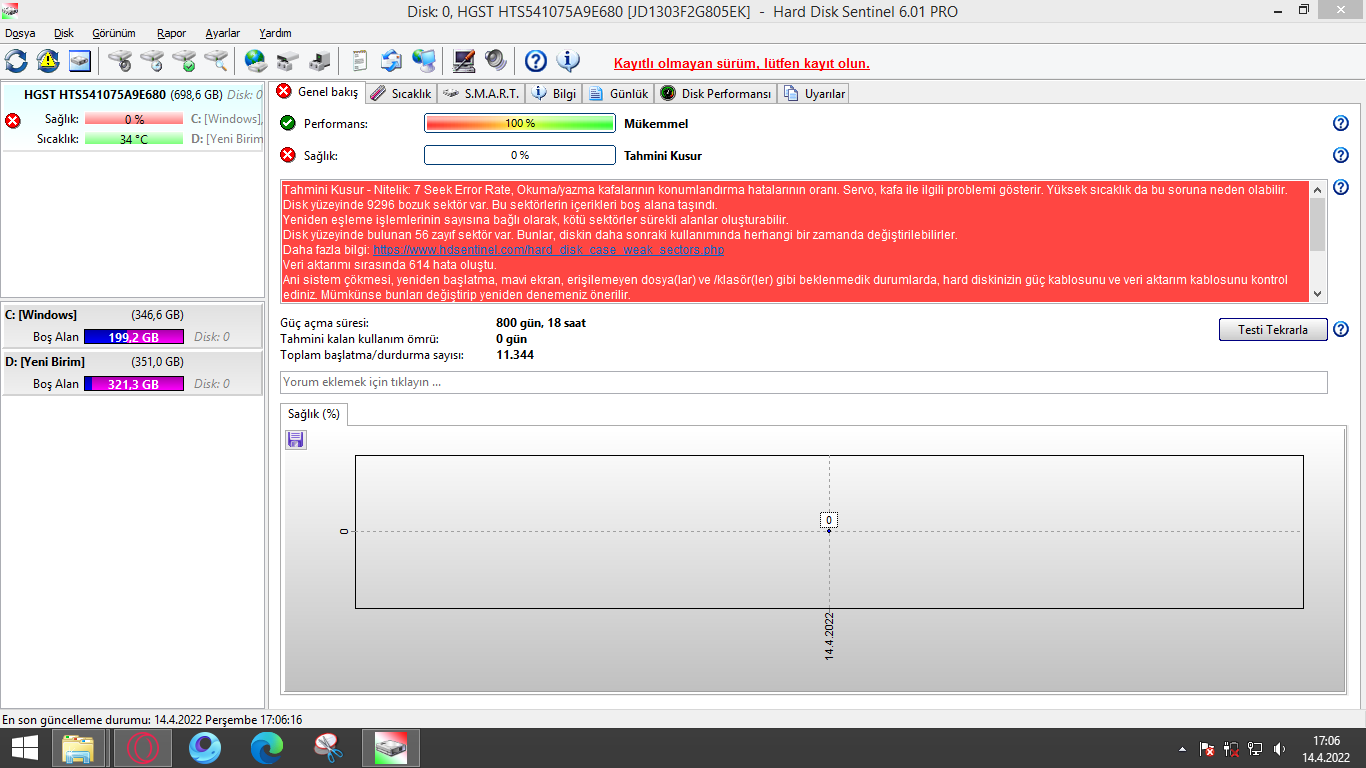Click the toolbar disk icon with magnifying glass
1366x768 pixels.
pos(216,61)
